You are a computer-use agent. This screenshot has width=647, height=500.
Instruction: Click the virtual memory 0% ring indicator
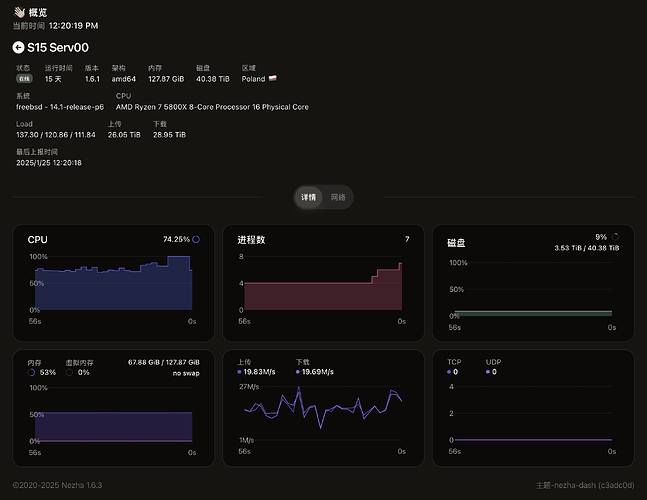click(69, 373)
